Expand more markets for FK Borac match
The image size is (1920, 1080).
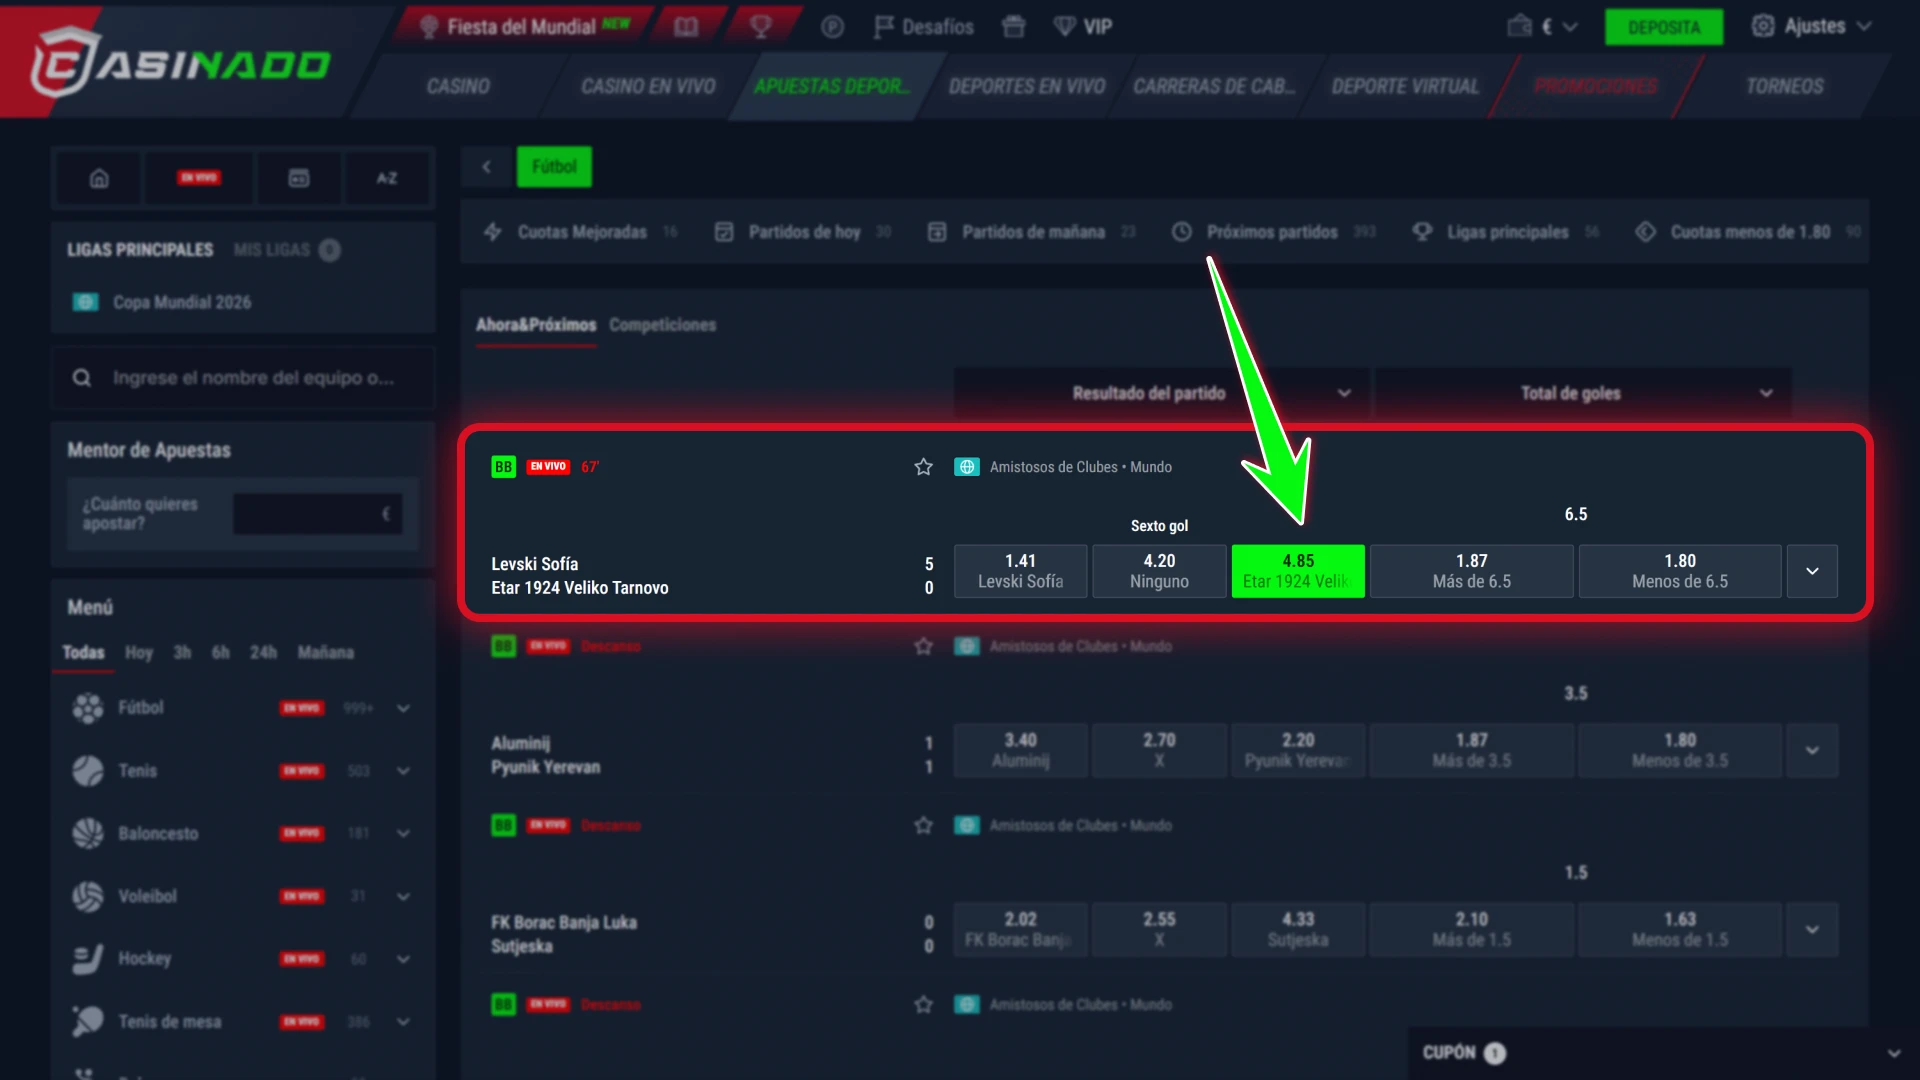[x=1812, y=929]
